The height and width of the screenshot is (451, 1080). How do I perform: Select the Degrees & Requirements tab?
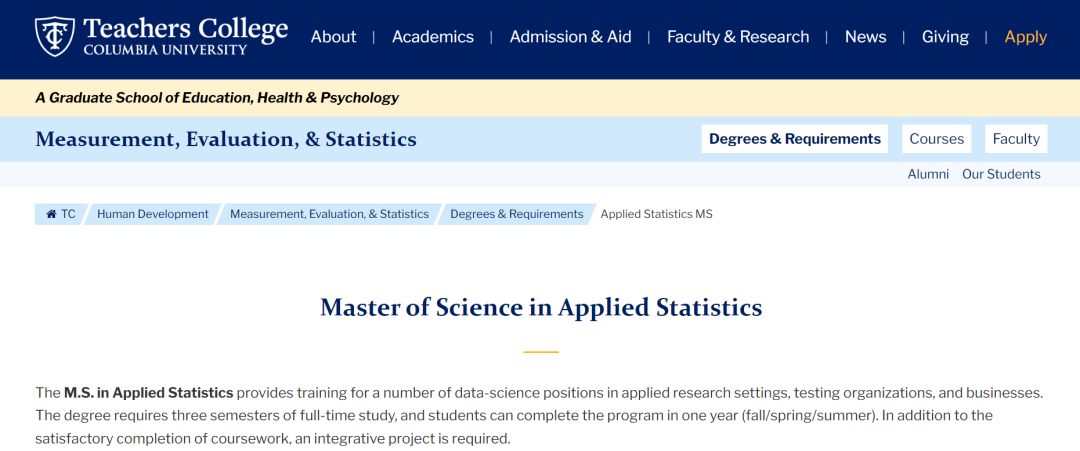point(795,139)
